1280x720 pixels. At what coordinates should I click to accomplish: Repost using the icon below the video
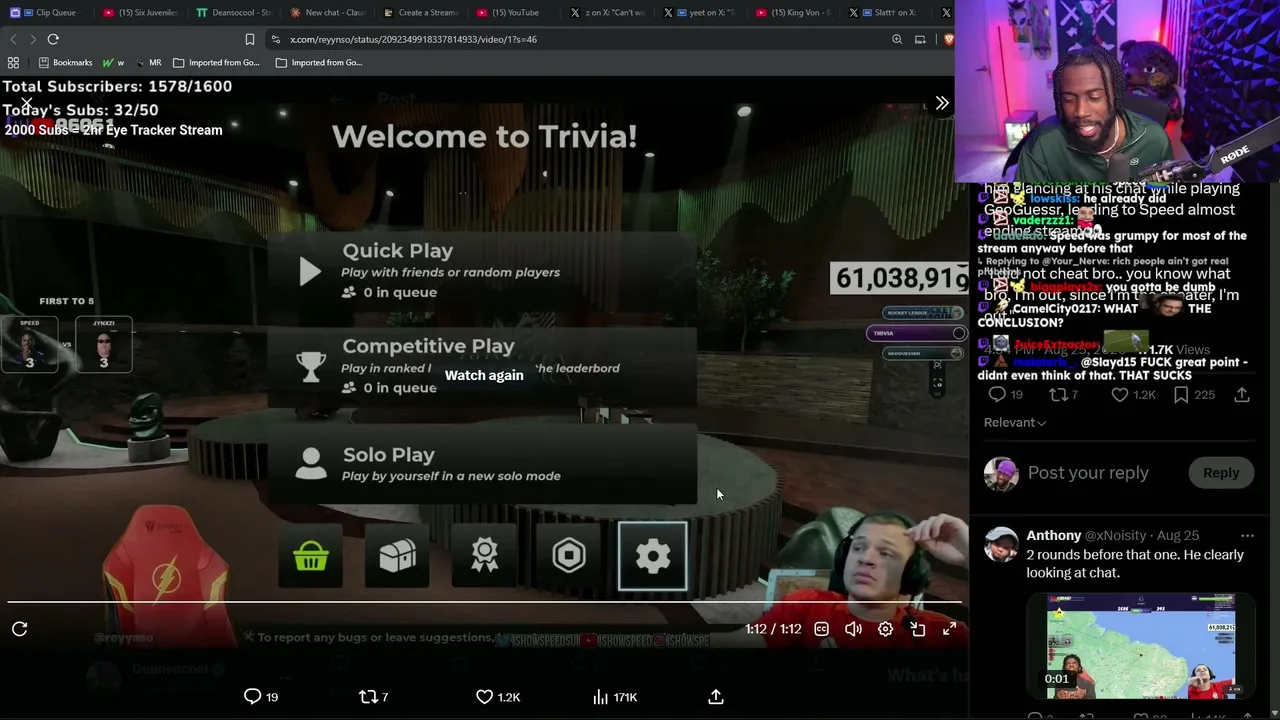coord(368,696)
